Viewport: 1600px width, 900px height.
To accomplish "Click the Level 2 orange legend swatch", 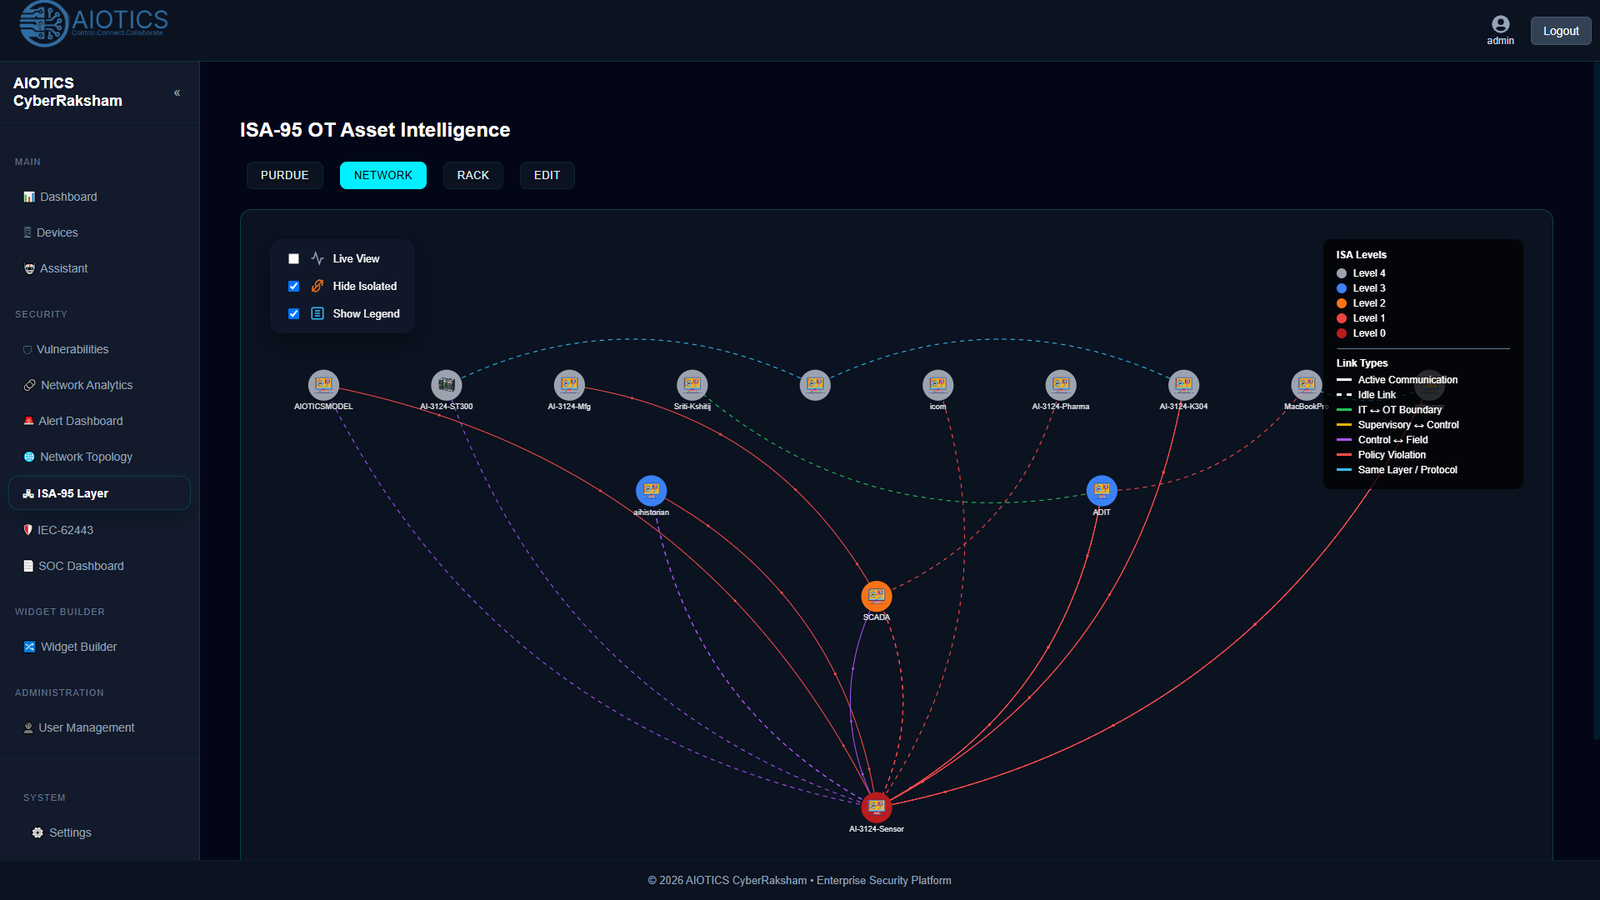I will pyautogui.click(x=1342, y=304).
